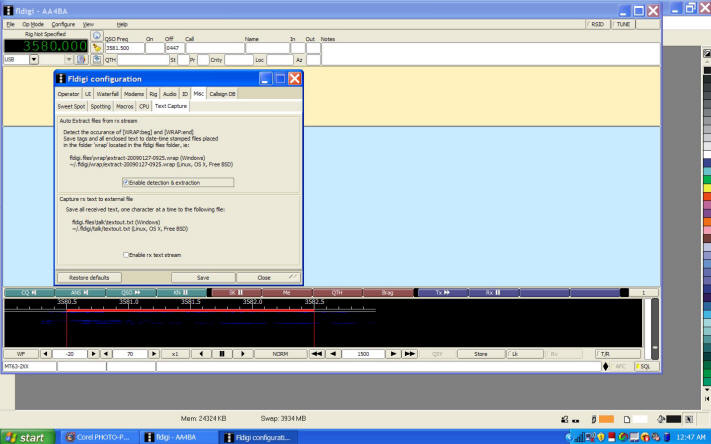Increase waterfall lower level with arrow right of -20
The image size is (711, 444).
click(93, 354)
